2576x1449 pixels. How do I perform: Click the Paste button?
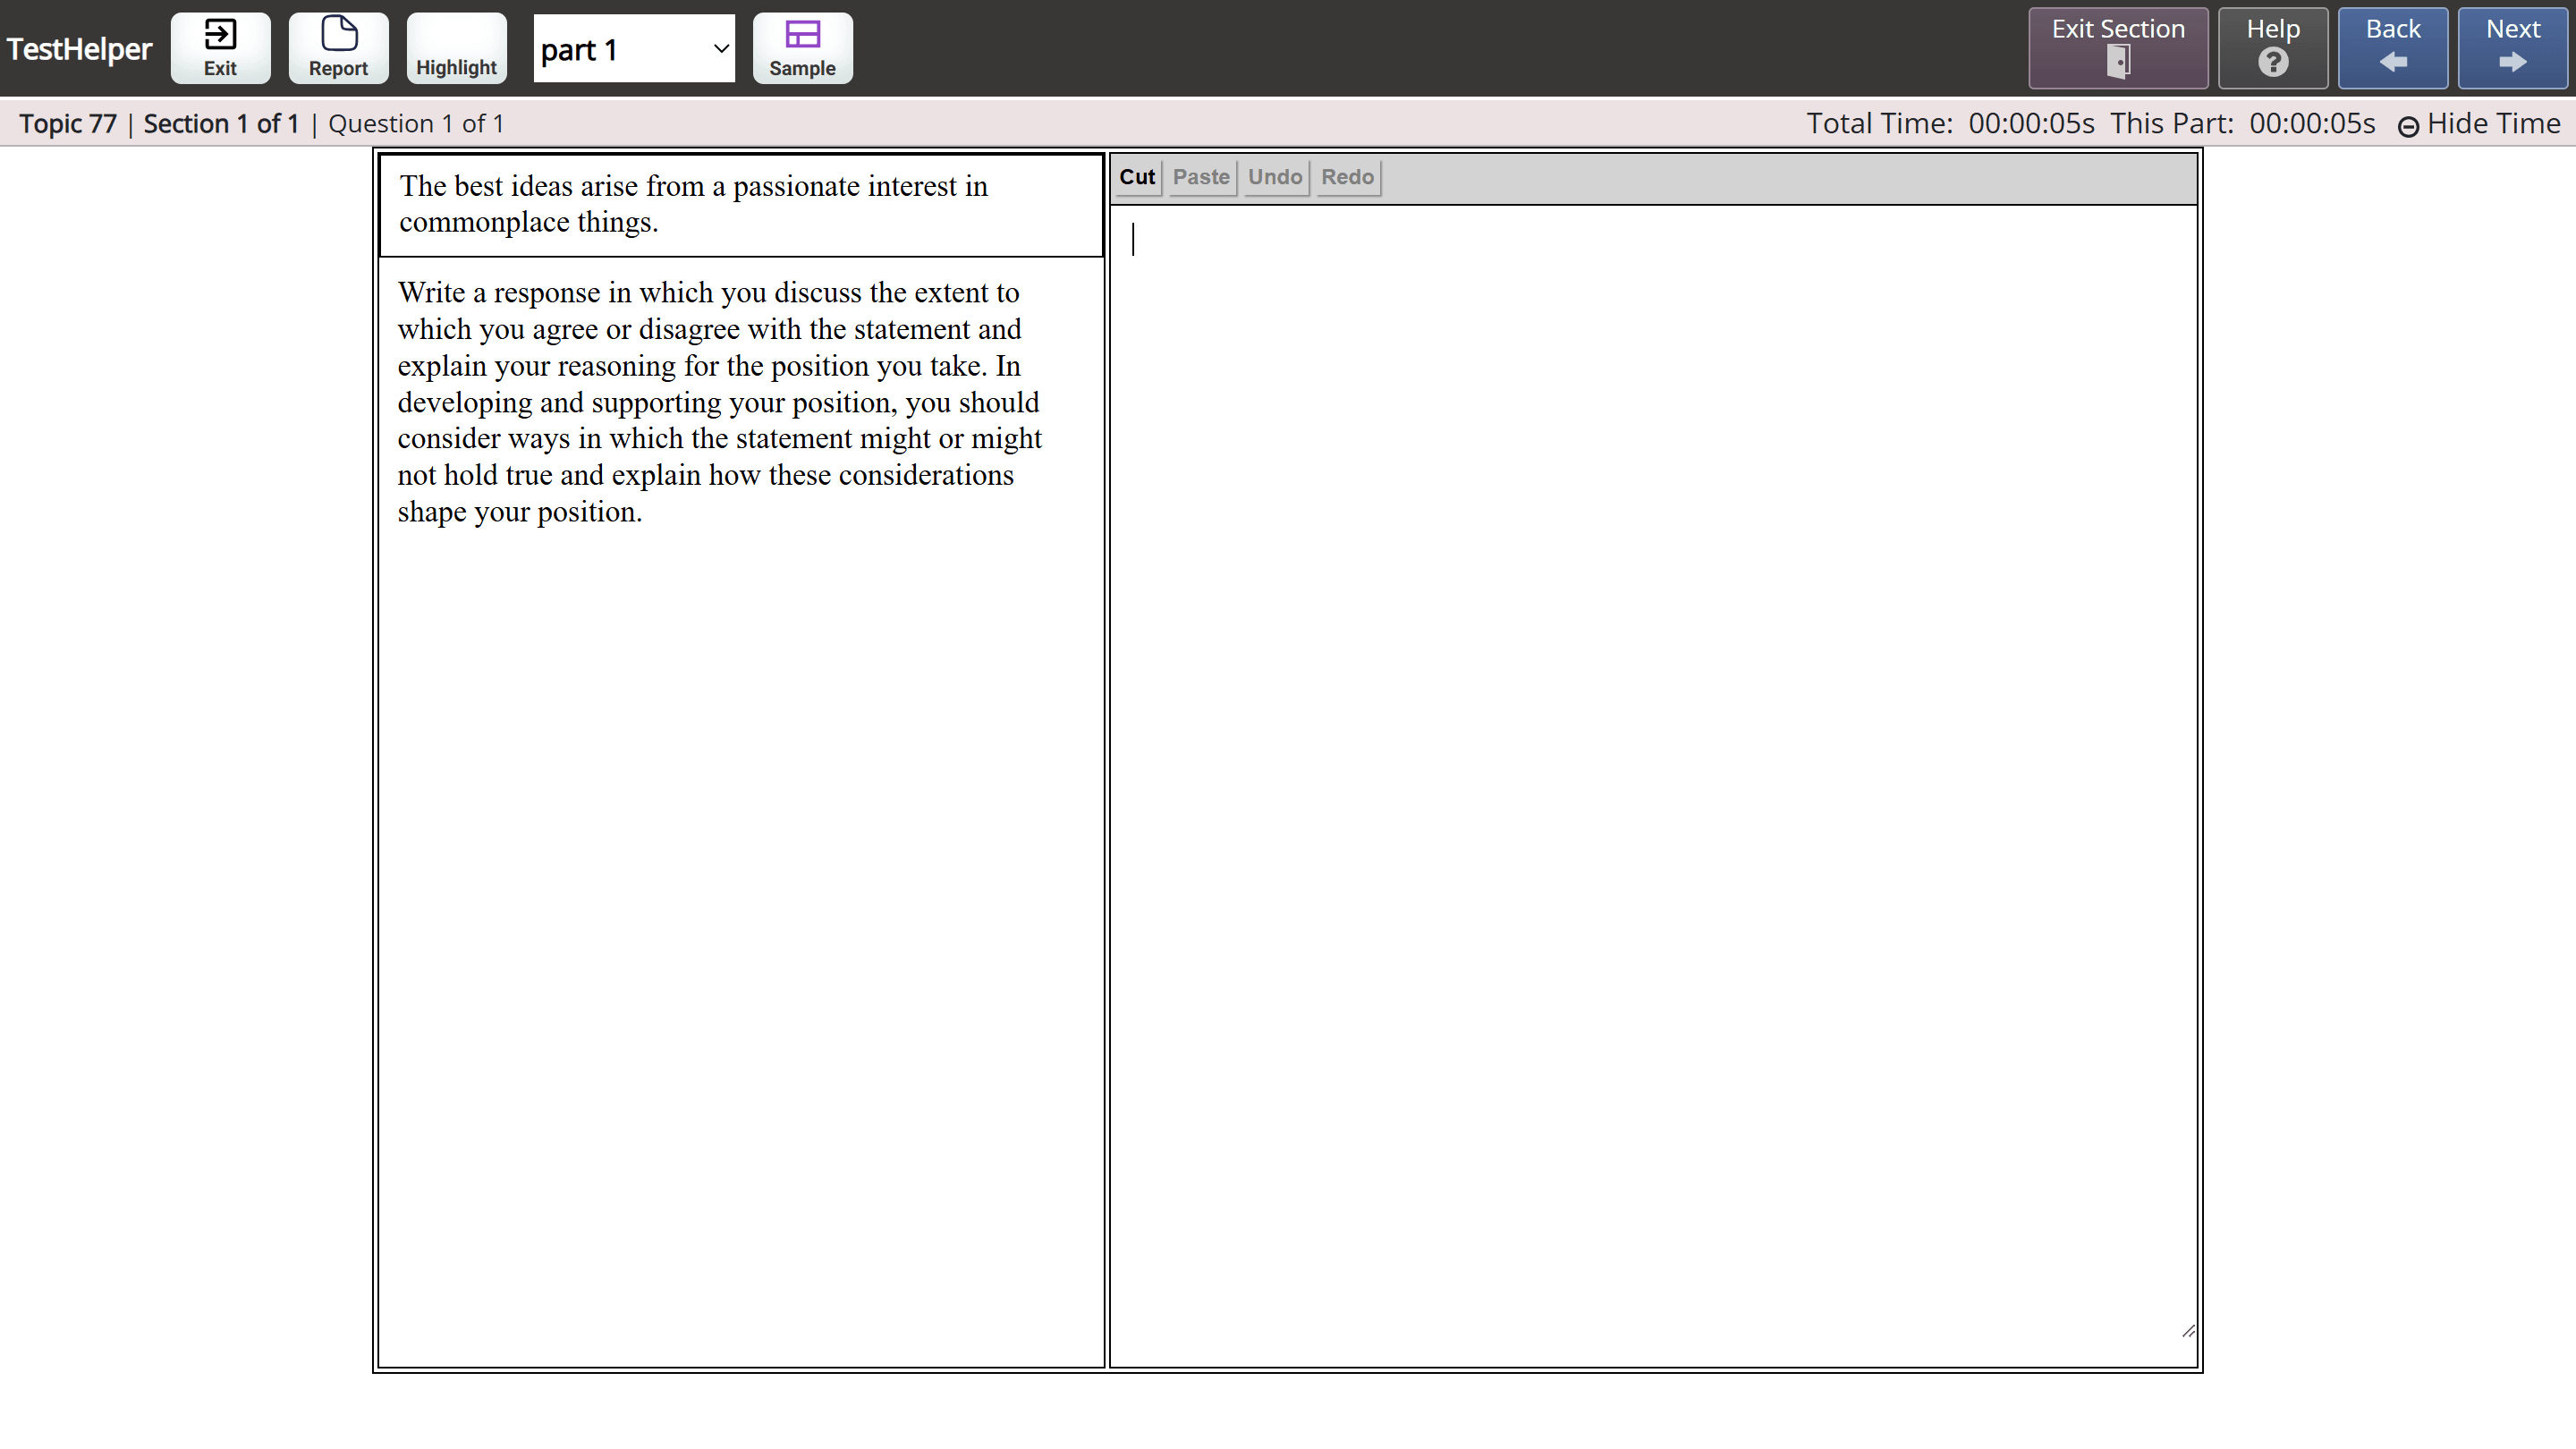click(x=1200, y=177)
